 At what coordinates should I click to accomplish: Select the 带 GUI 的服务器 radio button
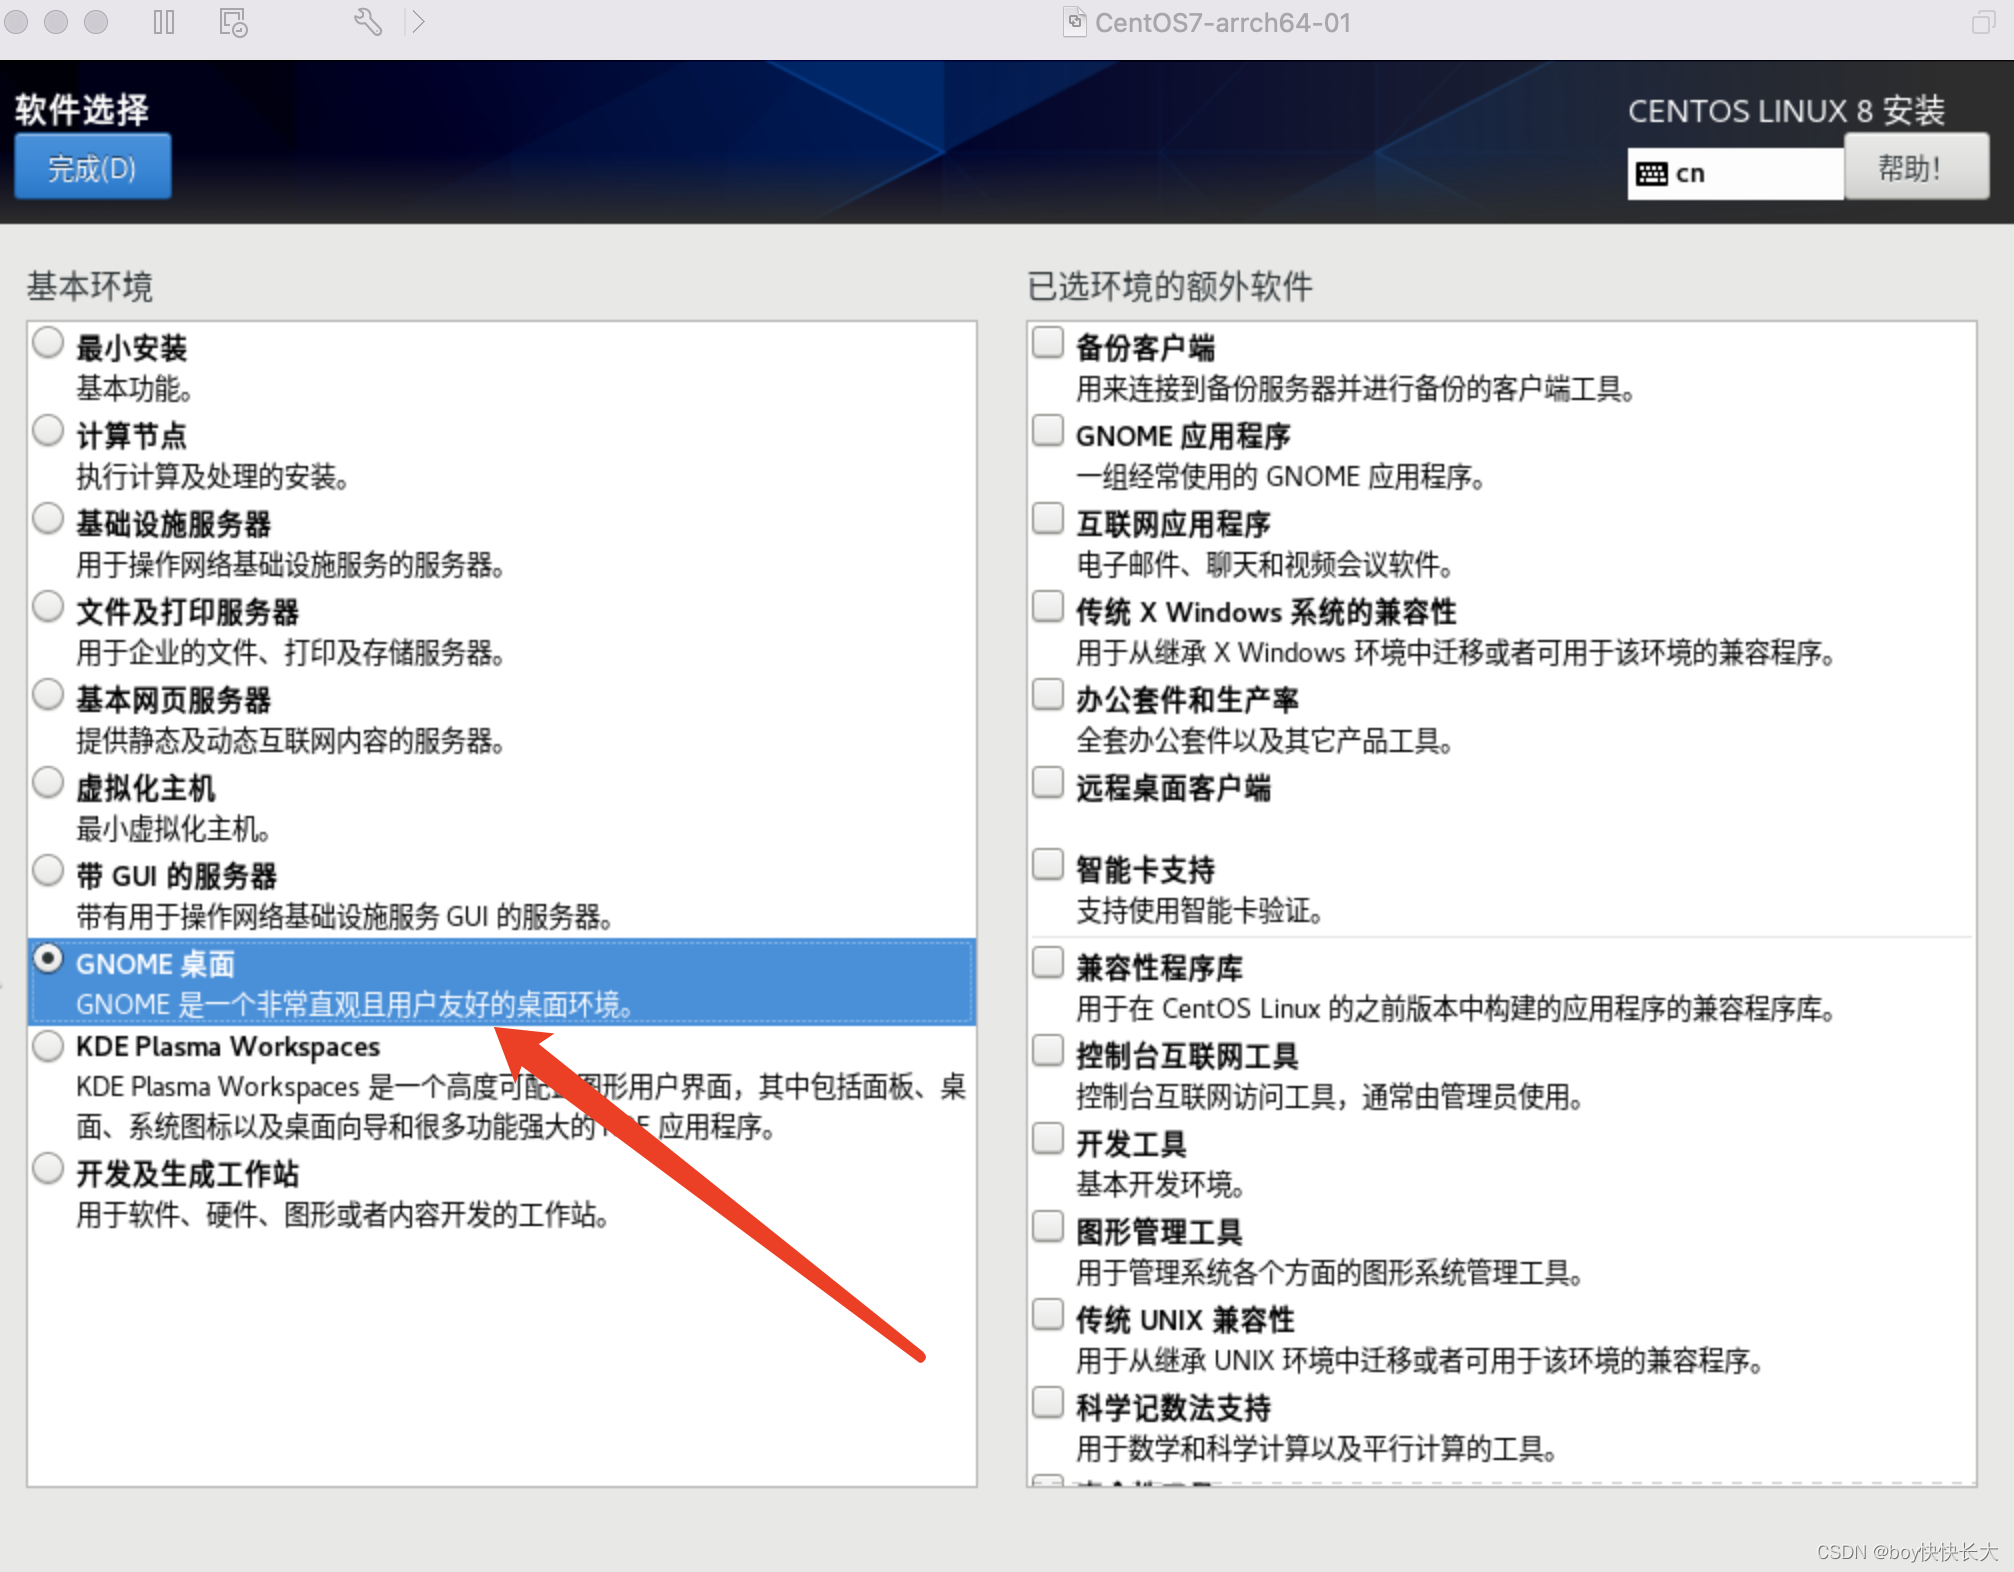tap(48, 871)
